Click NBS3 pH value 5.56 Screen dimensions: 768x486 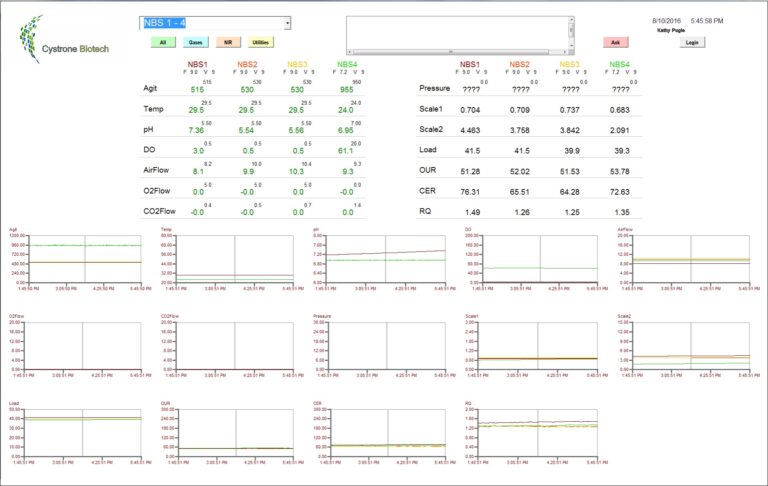(x=296, y=130)
